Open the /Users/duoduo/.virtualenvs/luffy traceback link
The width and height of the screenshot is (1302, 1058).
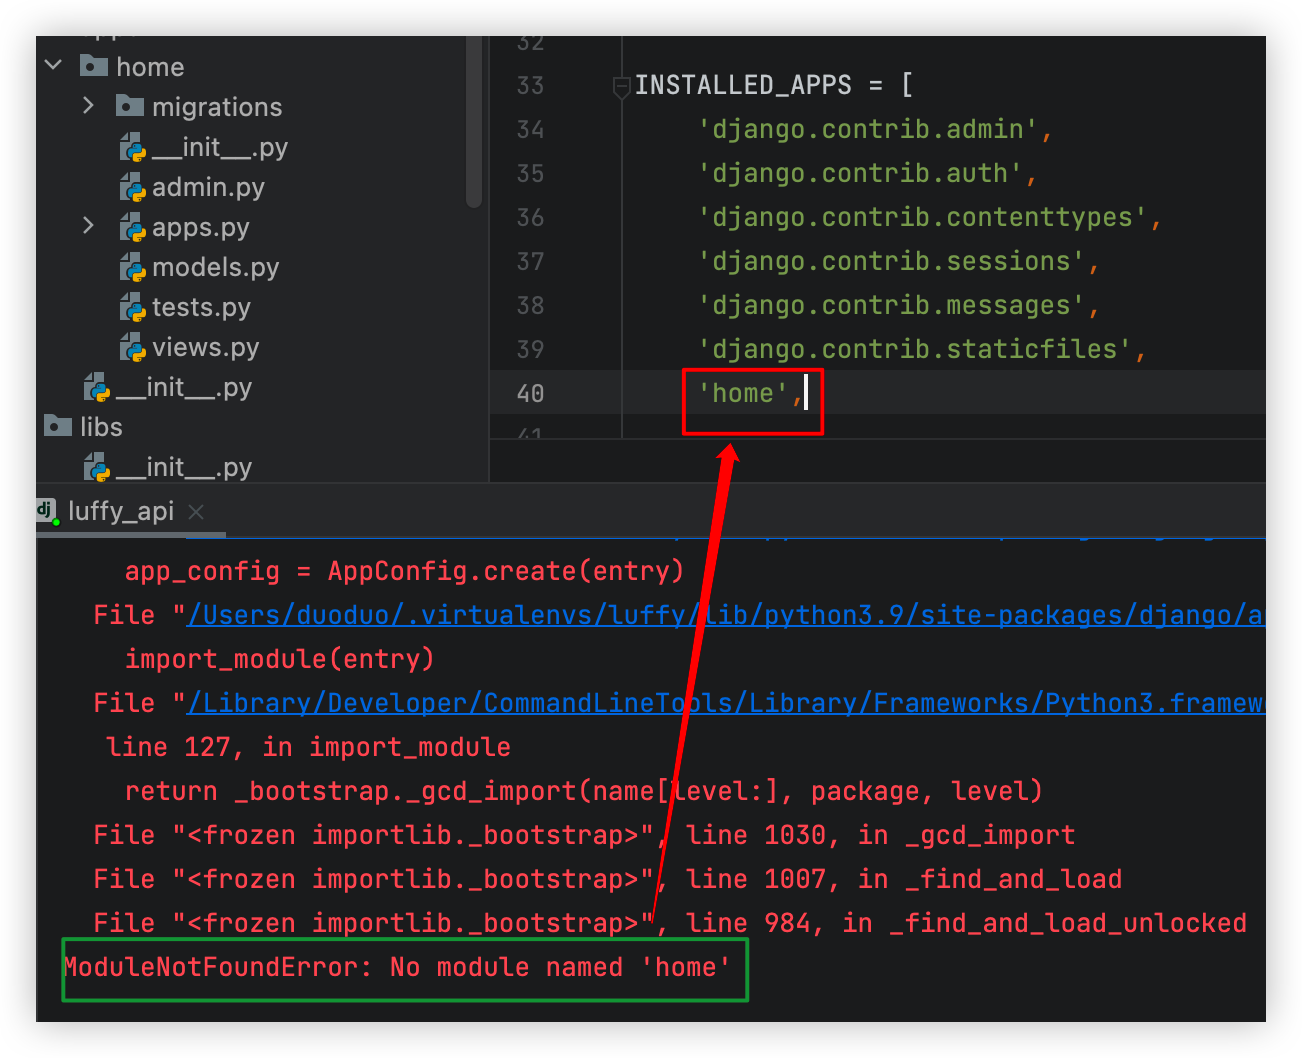tap(725, 615)
